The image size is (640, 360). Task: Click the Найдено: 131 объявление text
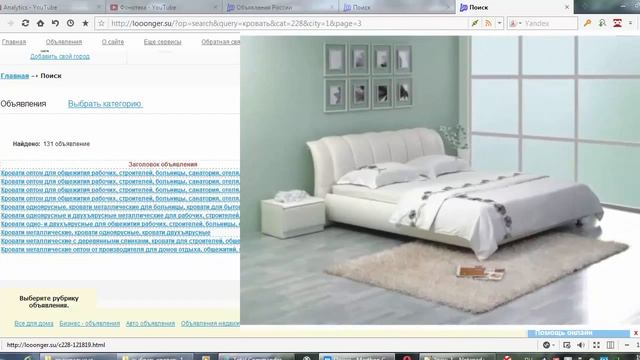coord(51,144)
